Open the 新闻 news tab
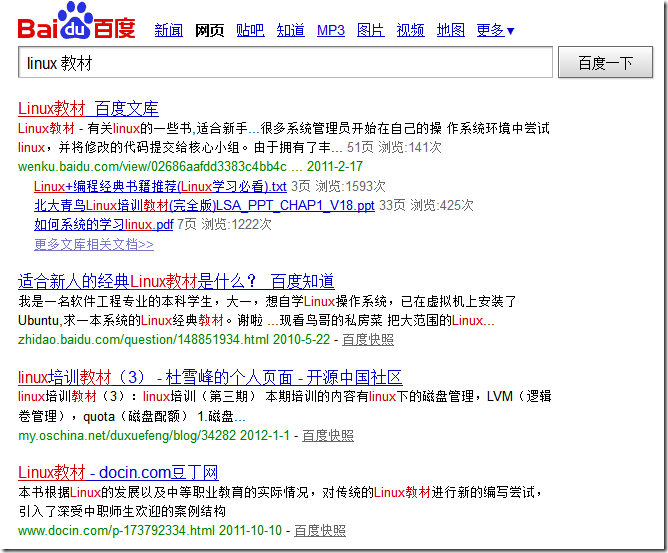The image size is (668, 553). [x=169, y=30]
